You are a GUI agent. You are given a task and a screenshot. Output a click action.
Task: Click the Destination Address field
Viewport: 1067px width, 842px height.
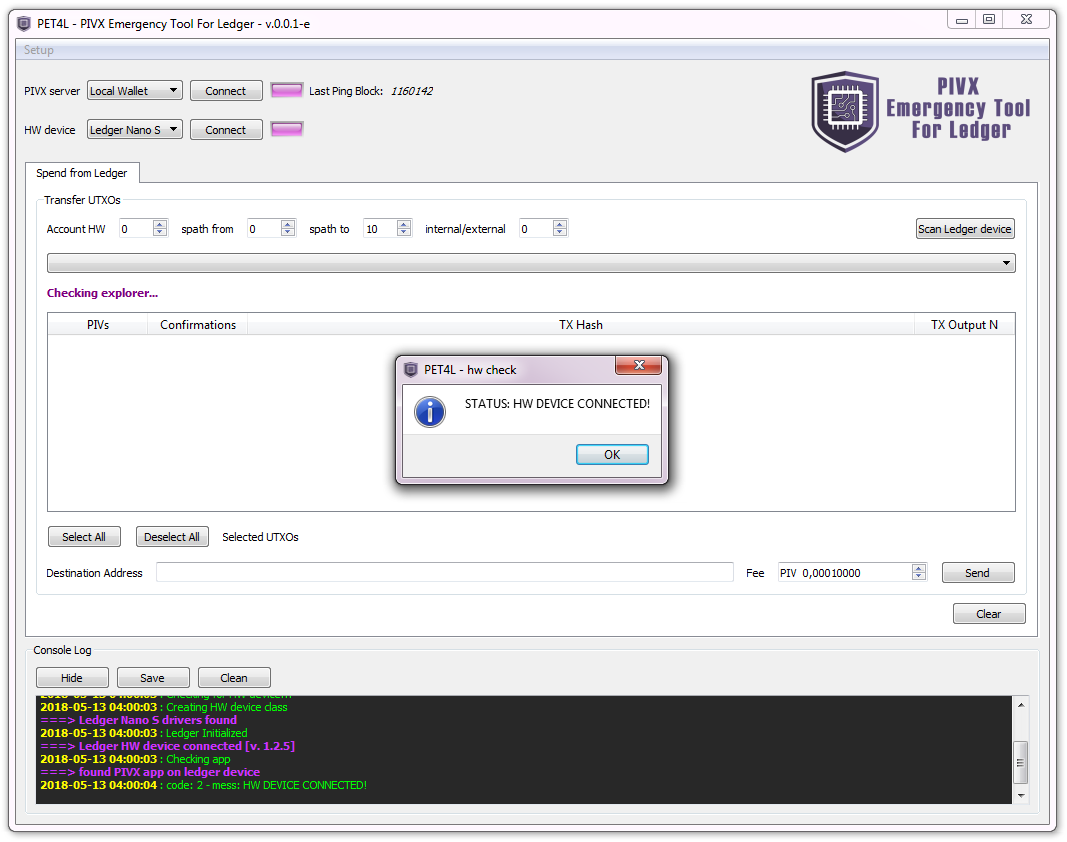tap(444, 572)
